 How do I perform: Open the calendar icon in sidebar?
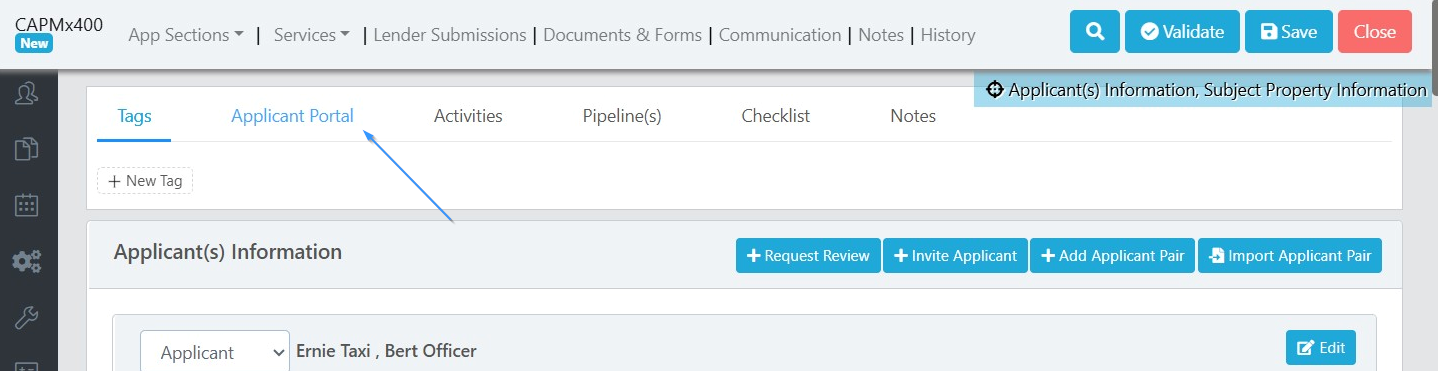(x=27, y=206)
